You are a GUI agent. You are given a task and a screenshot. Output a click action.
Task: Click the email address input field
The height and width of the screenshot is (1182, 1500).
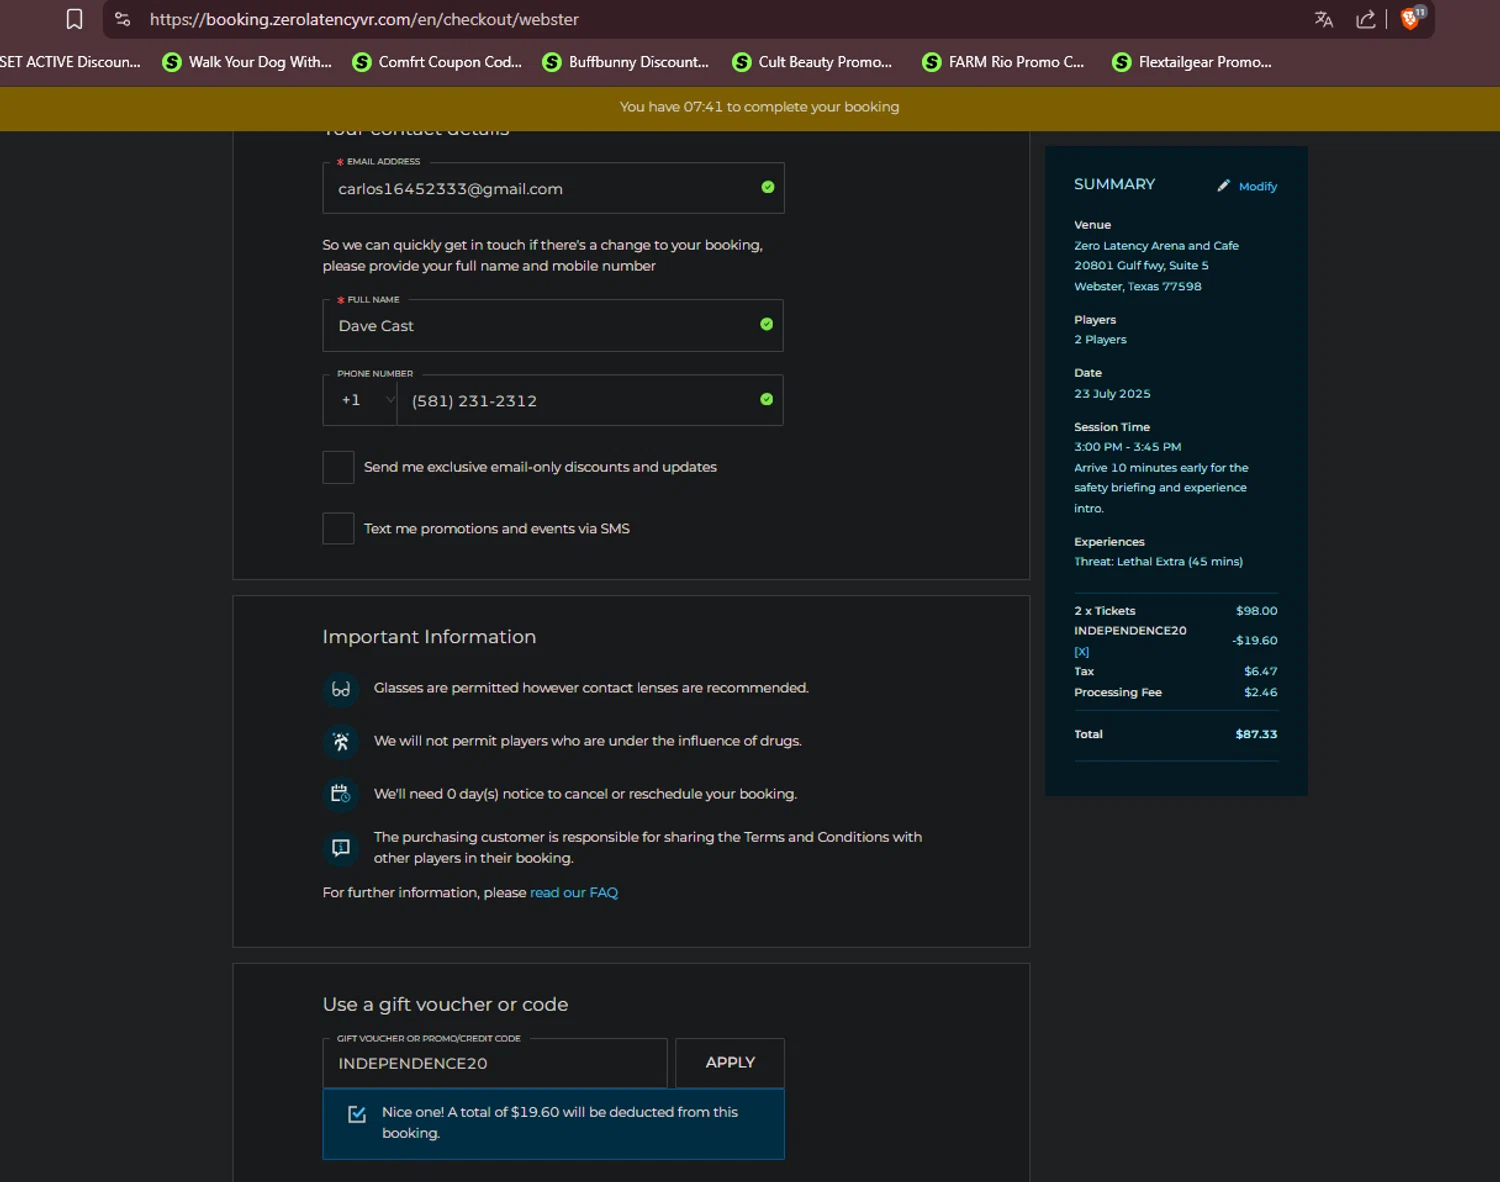point(553,188)
